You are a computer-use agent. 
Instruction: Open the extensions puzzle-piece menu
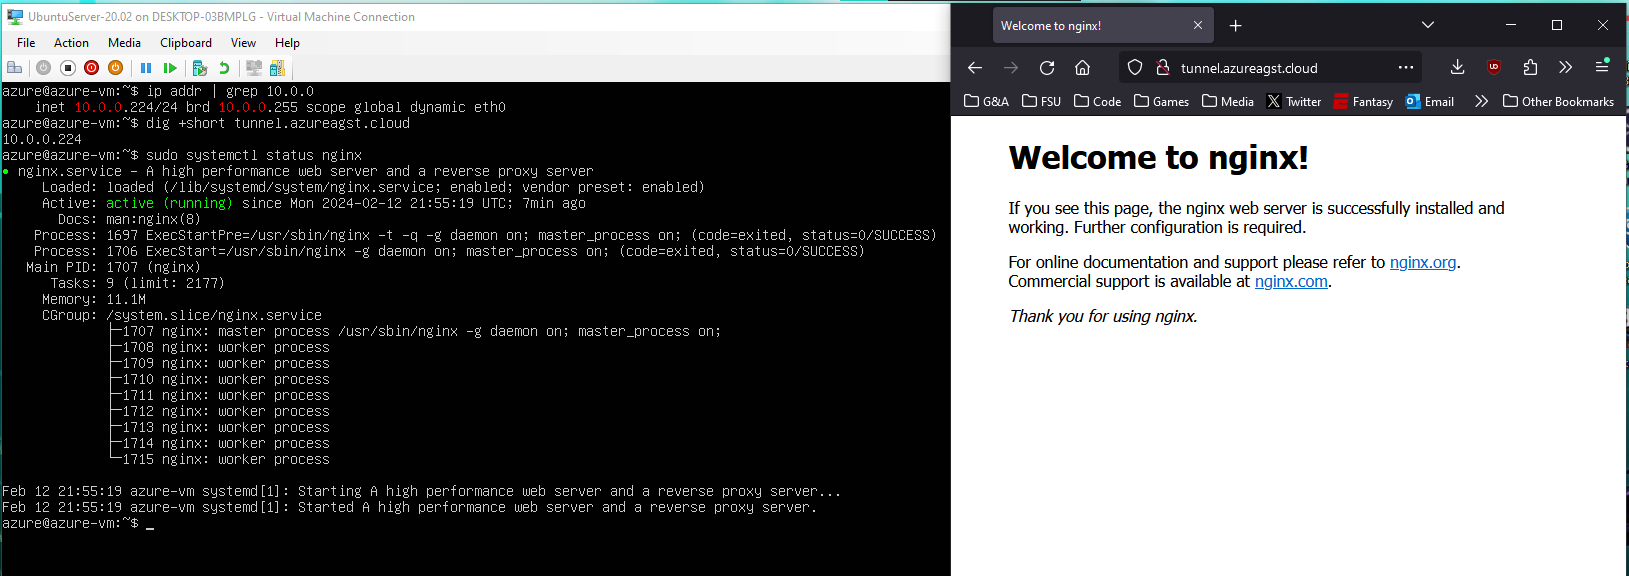tap(1530, 68)
